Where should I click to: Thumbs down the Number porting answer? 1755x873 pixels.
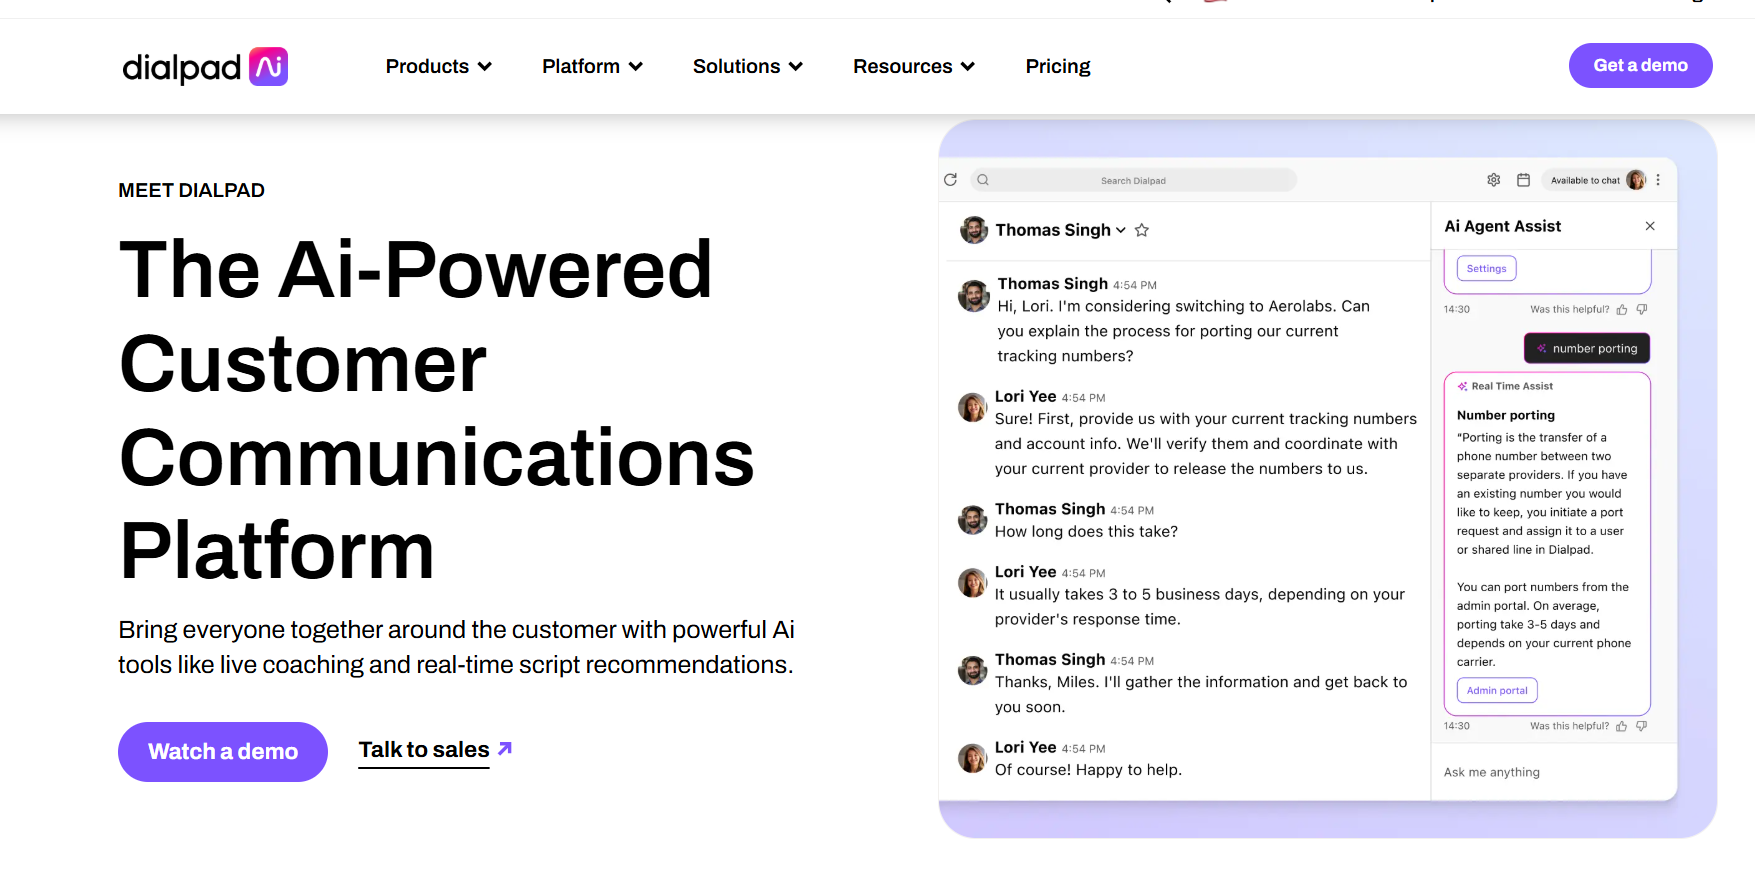point(1642,726)
